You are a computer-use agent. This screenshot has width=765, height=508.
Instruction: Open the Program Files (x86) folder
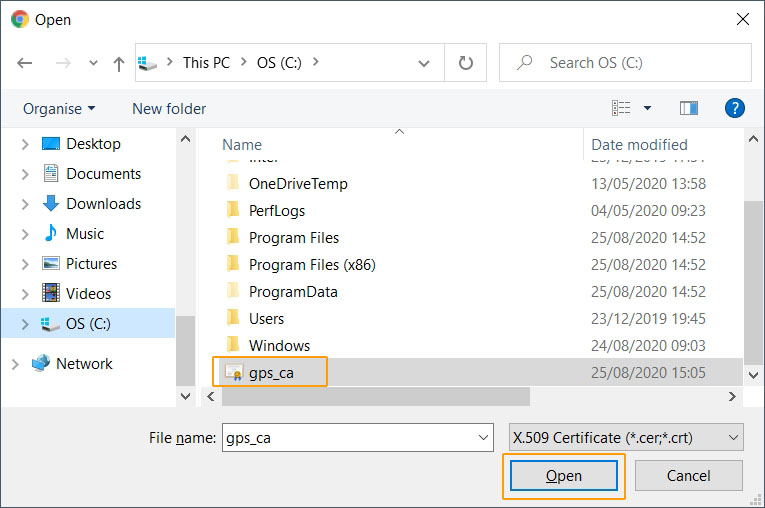(311, 265)
